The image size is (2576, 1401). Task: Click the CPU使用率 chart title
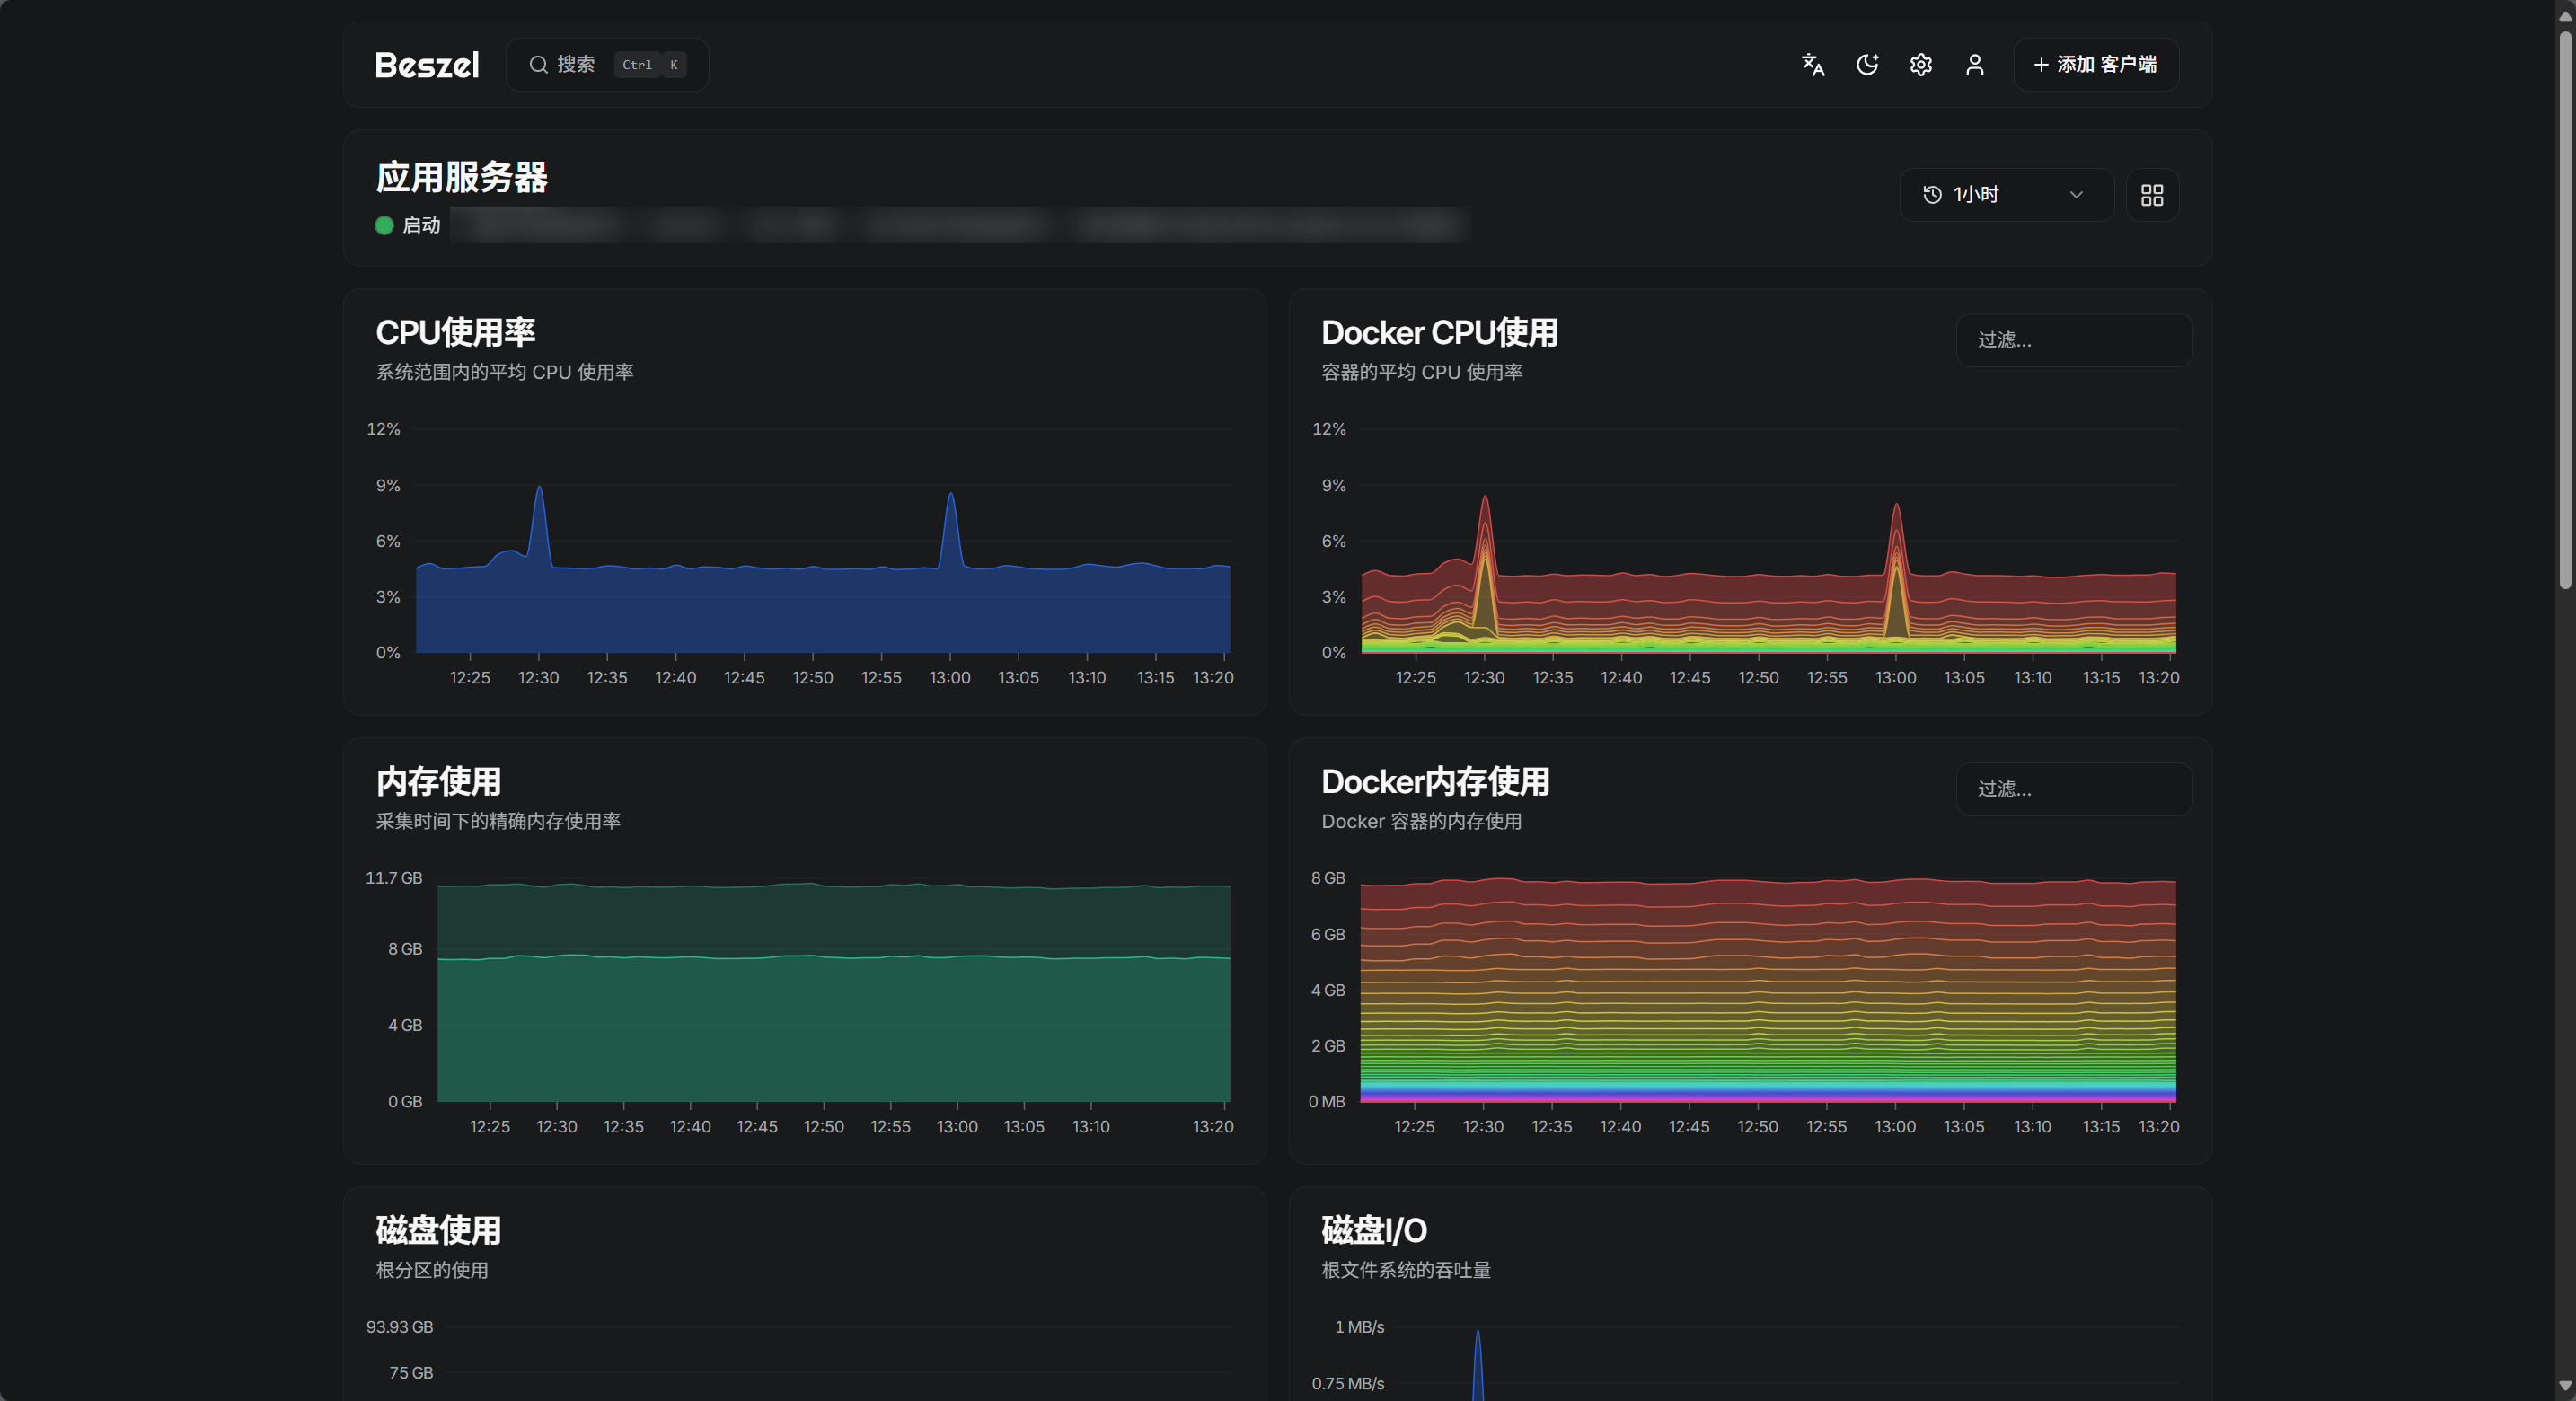(x=456, y=332)
